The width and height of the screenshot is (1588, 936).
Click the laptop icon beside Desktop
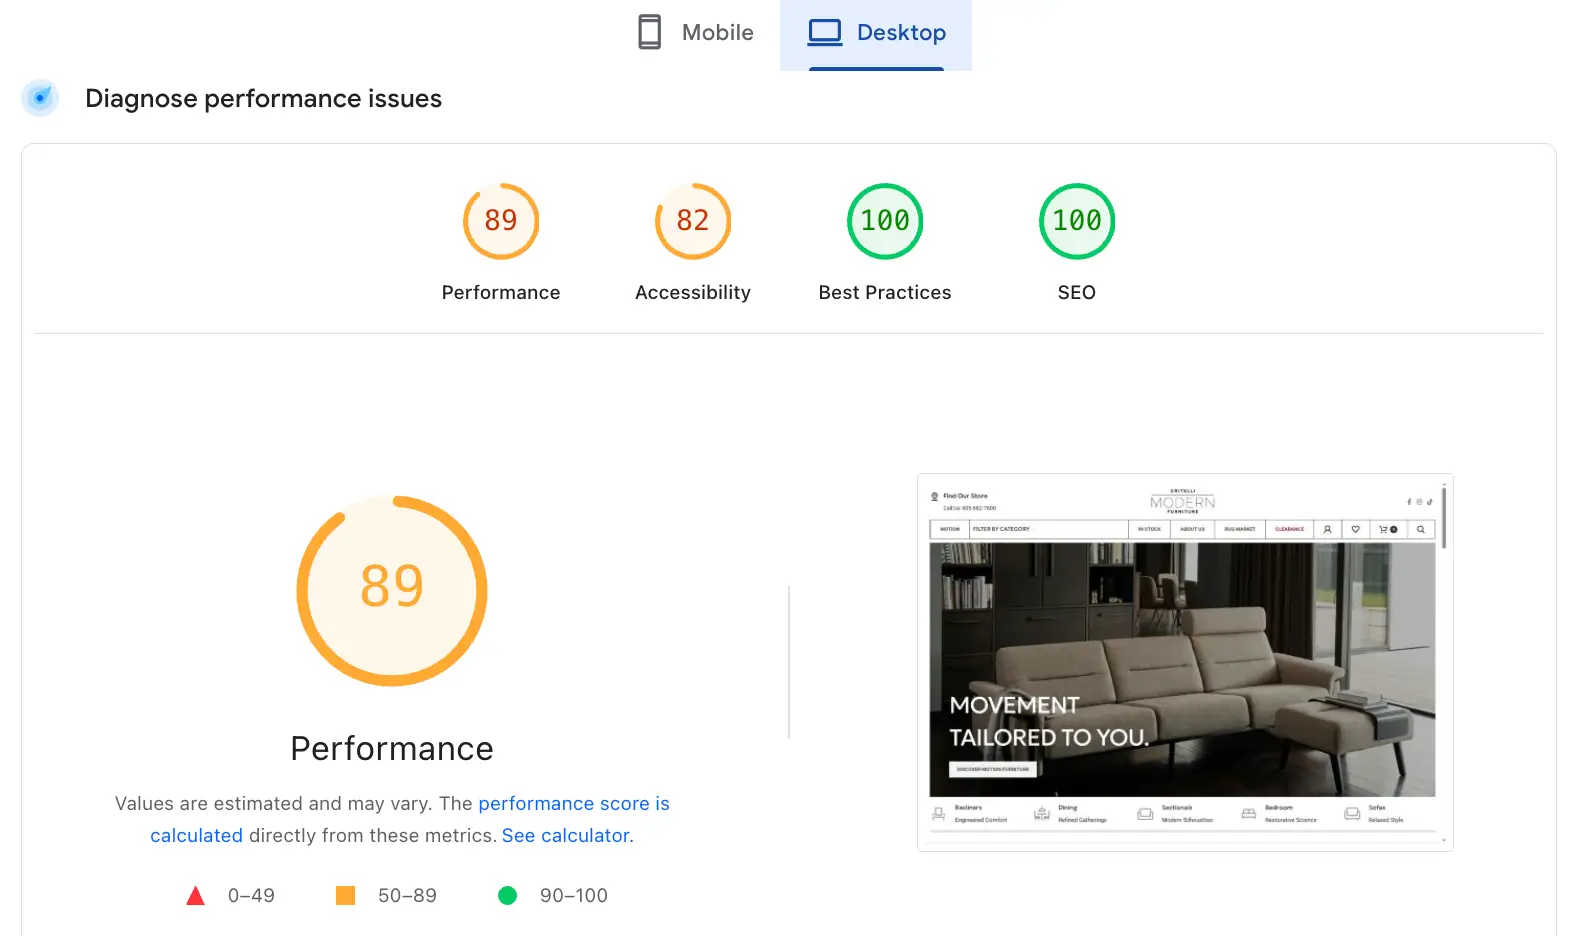[825, 32]
